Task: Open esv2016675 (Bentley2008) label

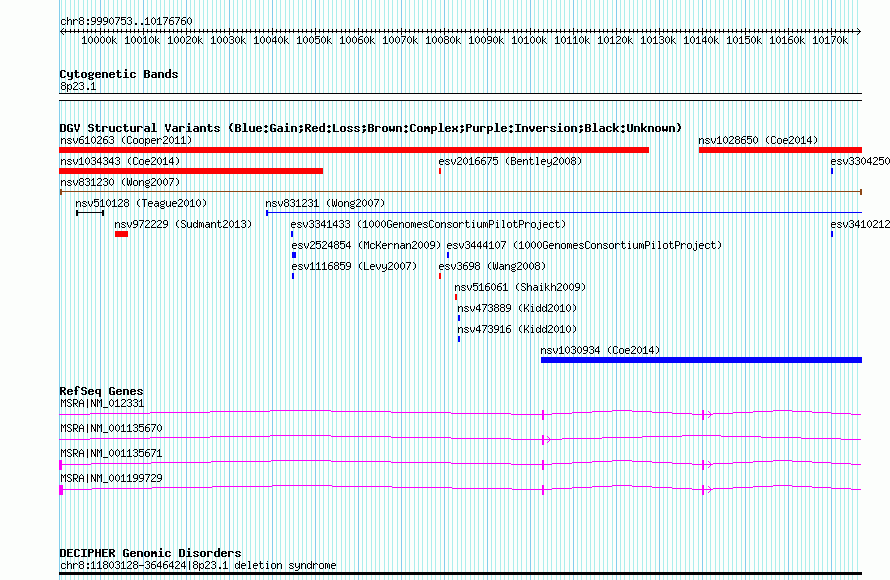Action: coord(510,161)
